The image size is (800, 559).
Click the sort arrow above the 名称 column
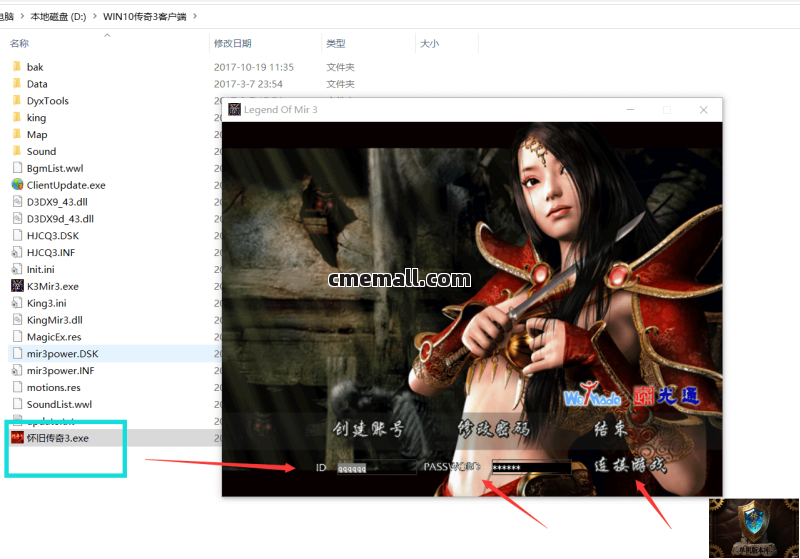tap(107, 35)
